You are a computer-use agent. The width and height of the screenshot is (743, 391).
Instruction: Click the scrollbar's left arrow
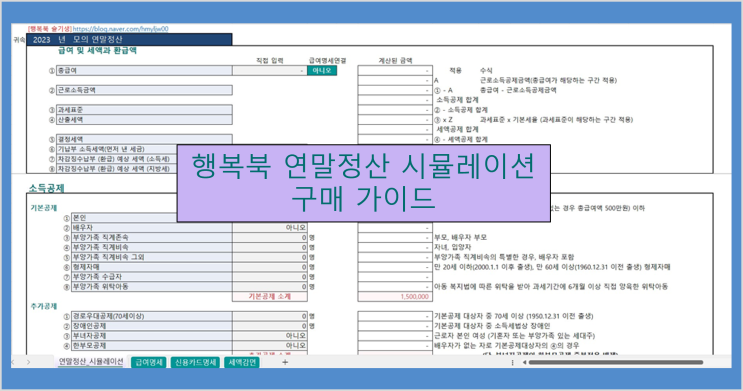coord(524,363)
